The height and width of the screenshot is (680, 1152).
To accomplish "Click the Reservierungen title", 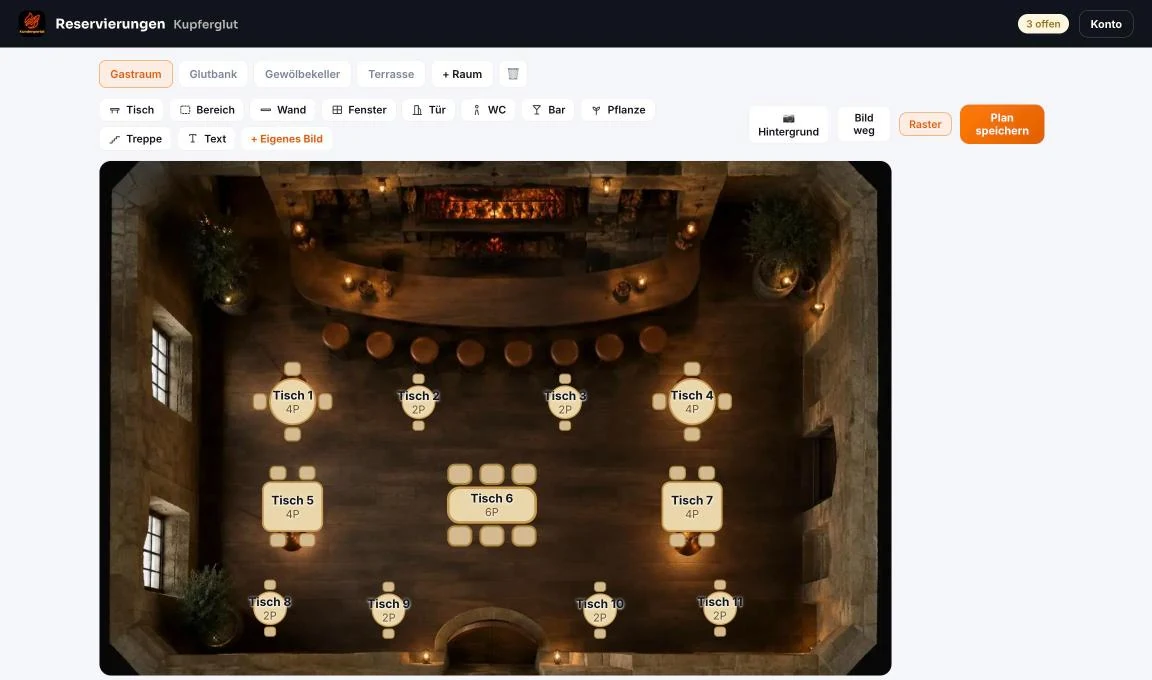I will pyautogui.click(x=110, y=23).
